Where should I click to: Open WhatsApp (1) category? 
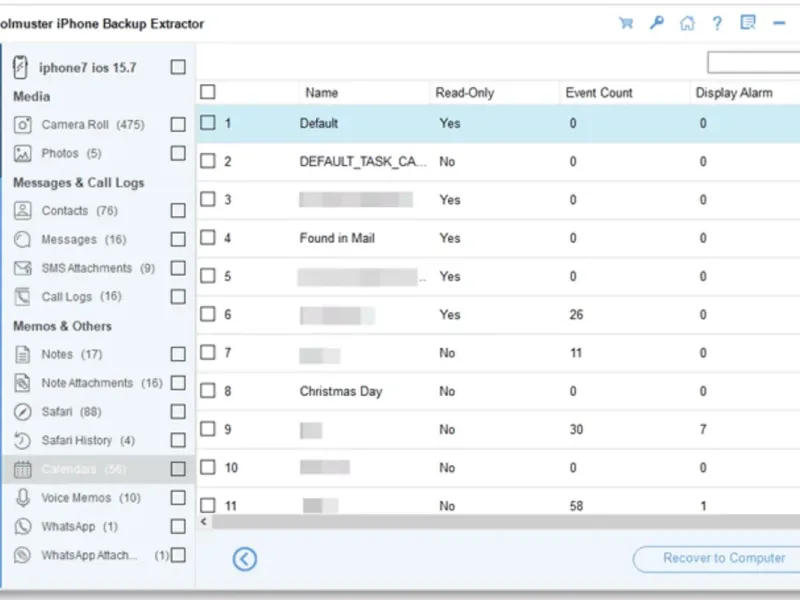click(80, 526)
